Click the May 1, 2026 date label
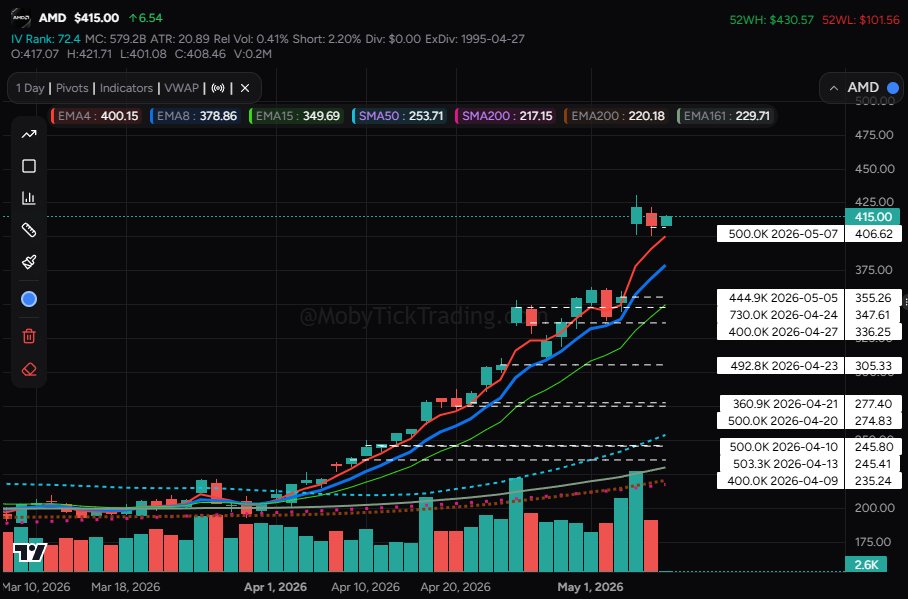908x599 pixels. 591,587
